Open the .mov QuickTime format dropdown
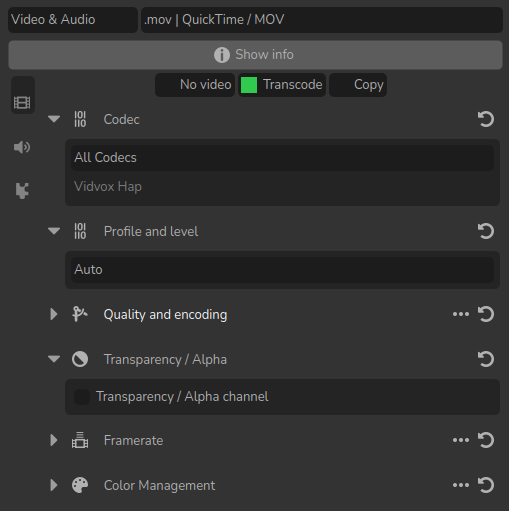Screen dimensions: 509x511 tap(322, 20)
